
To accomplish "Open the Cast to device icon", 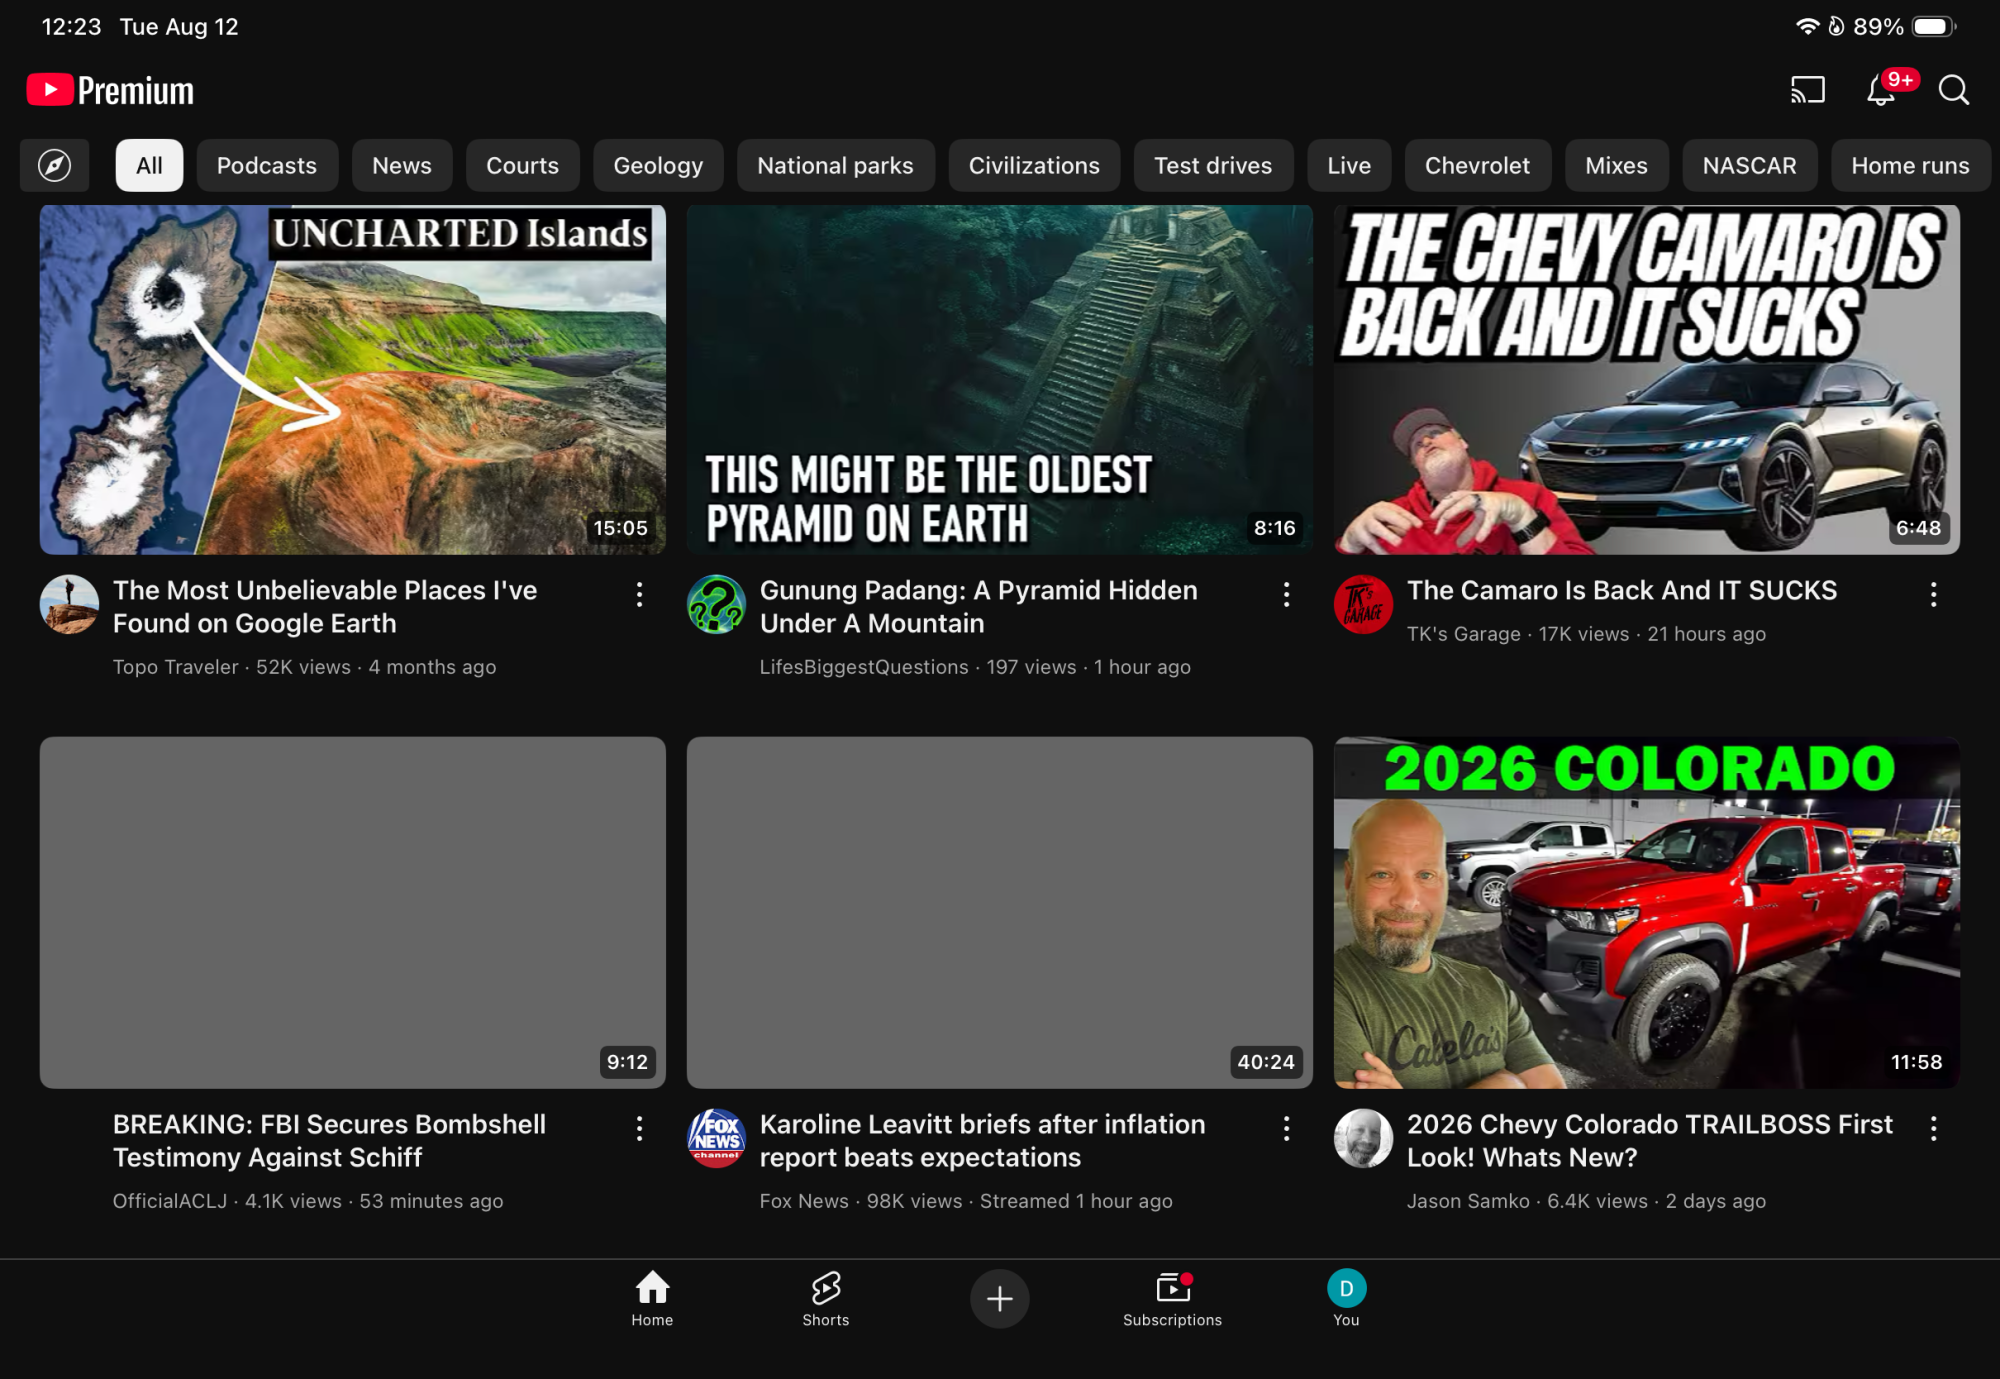I will tap(1807, 90).
